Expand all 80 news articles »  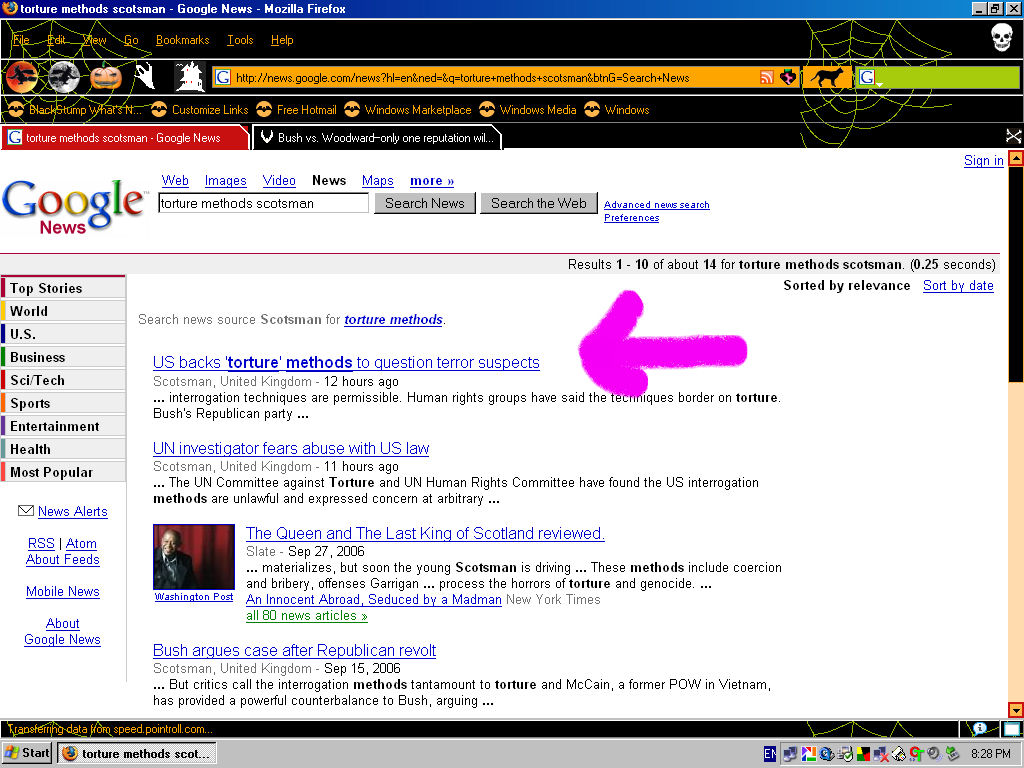click(306, 615)
